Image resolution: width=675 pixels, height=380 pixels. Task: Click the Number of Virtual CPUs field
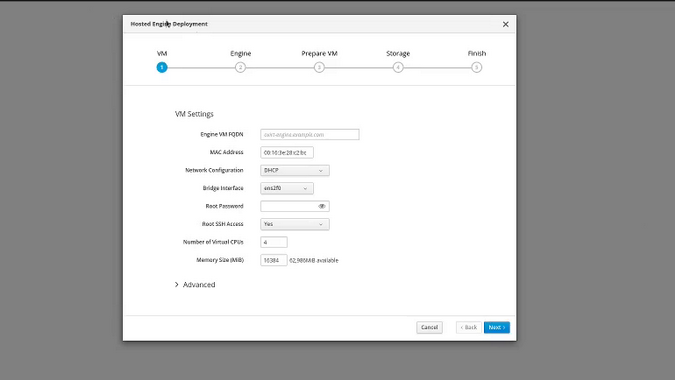[x=273, y=242]
